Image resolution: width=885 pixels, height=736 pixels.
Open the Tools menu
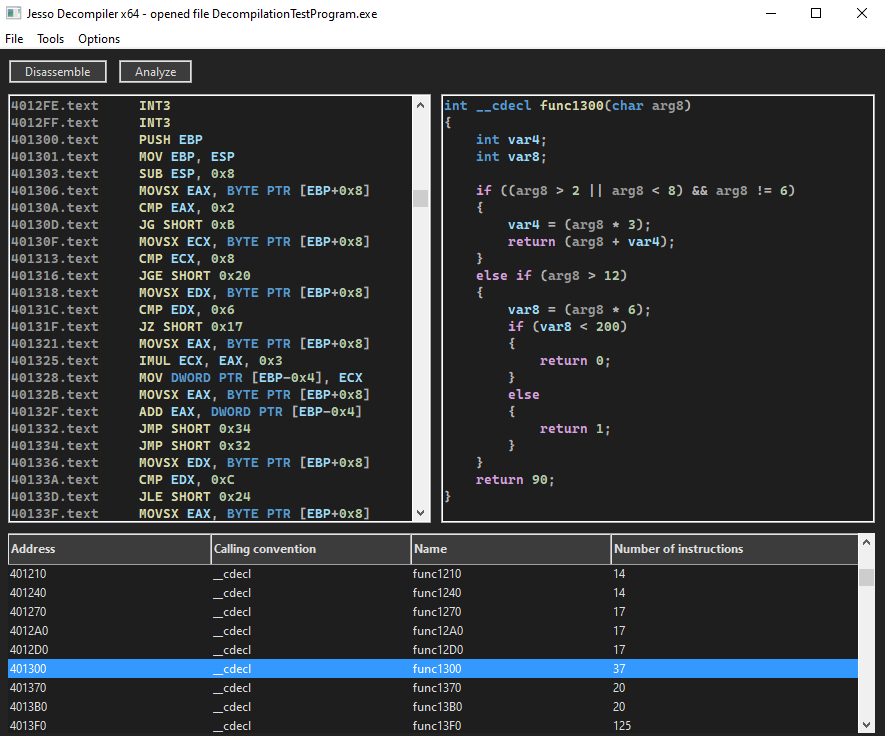50,39
